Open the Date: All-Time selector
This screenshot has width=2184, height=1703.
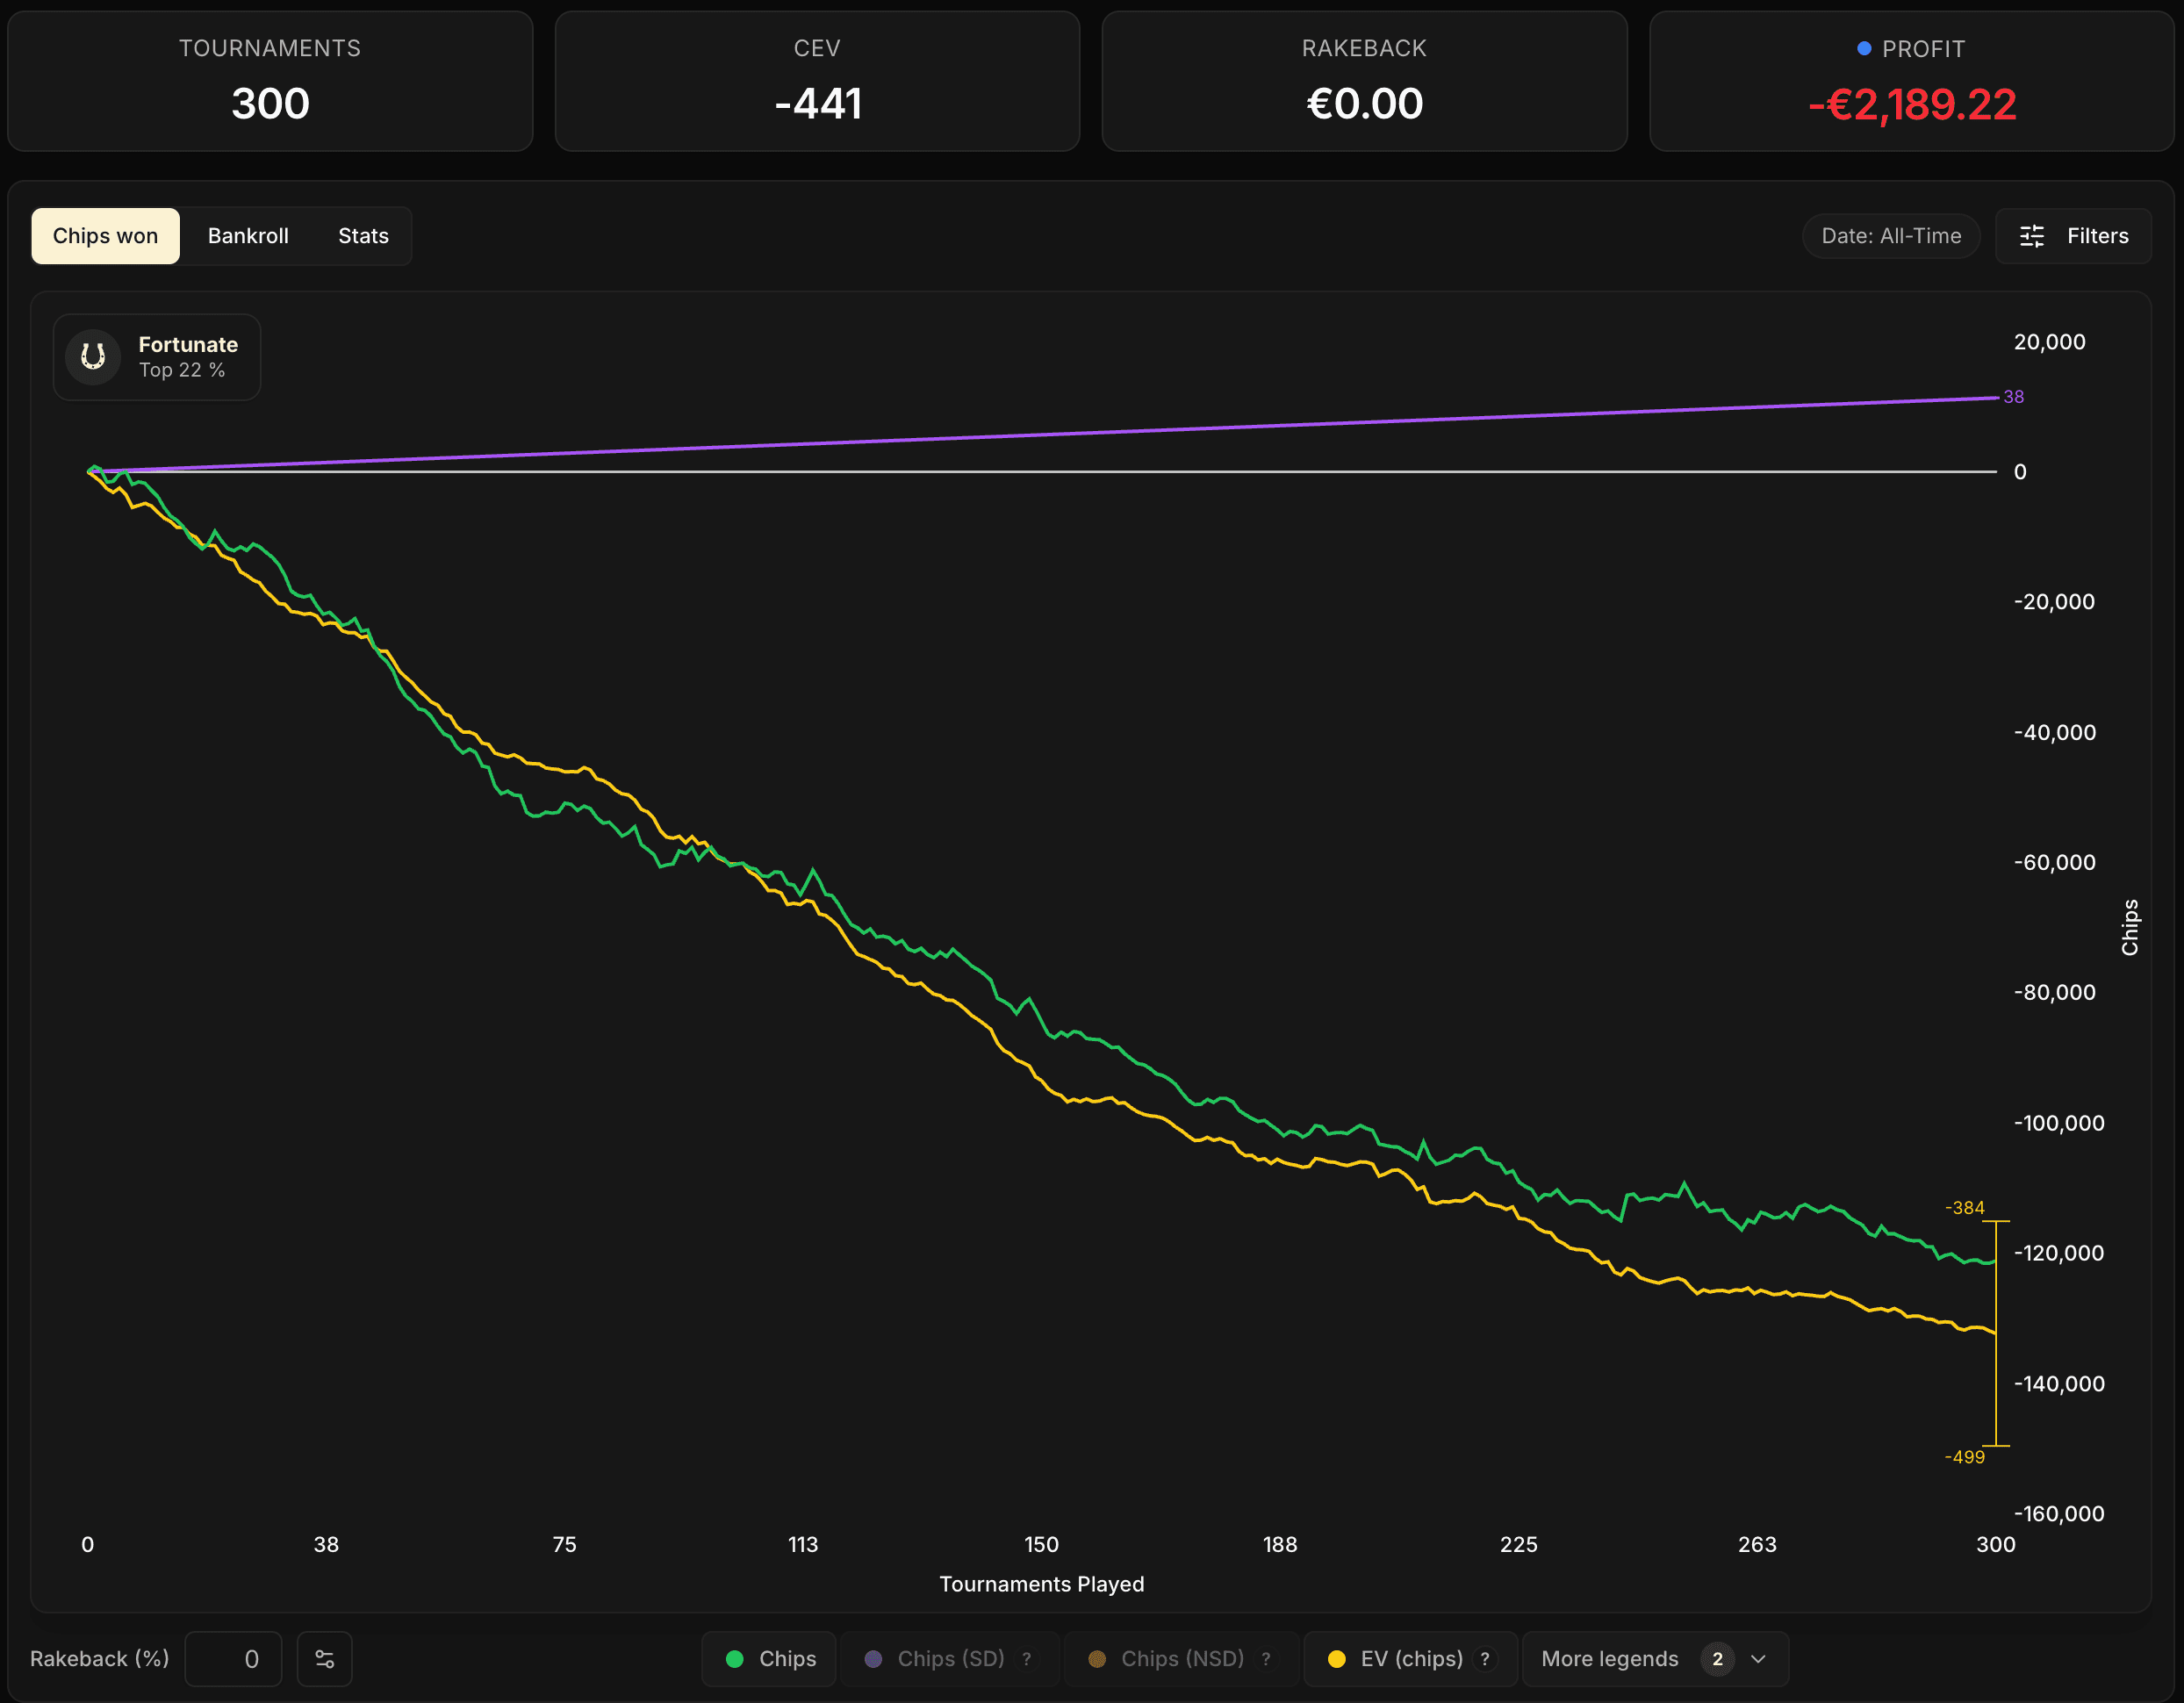[1890, 236]
